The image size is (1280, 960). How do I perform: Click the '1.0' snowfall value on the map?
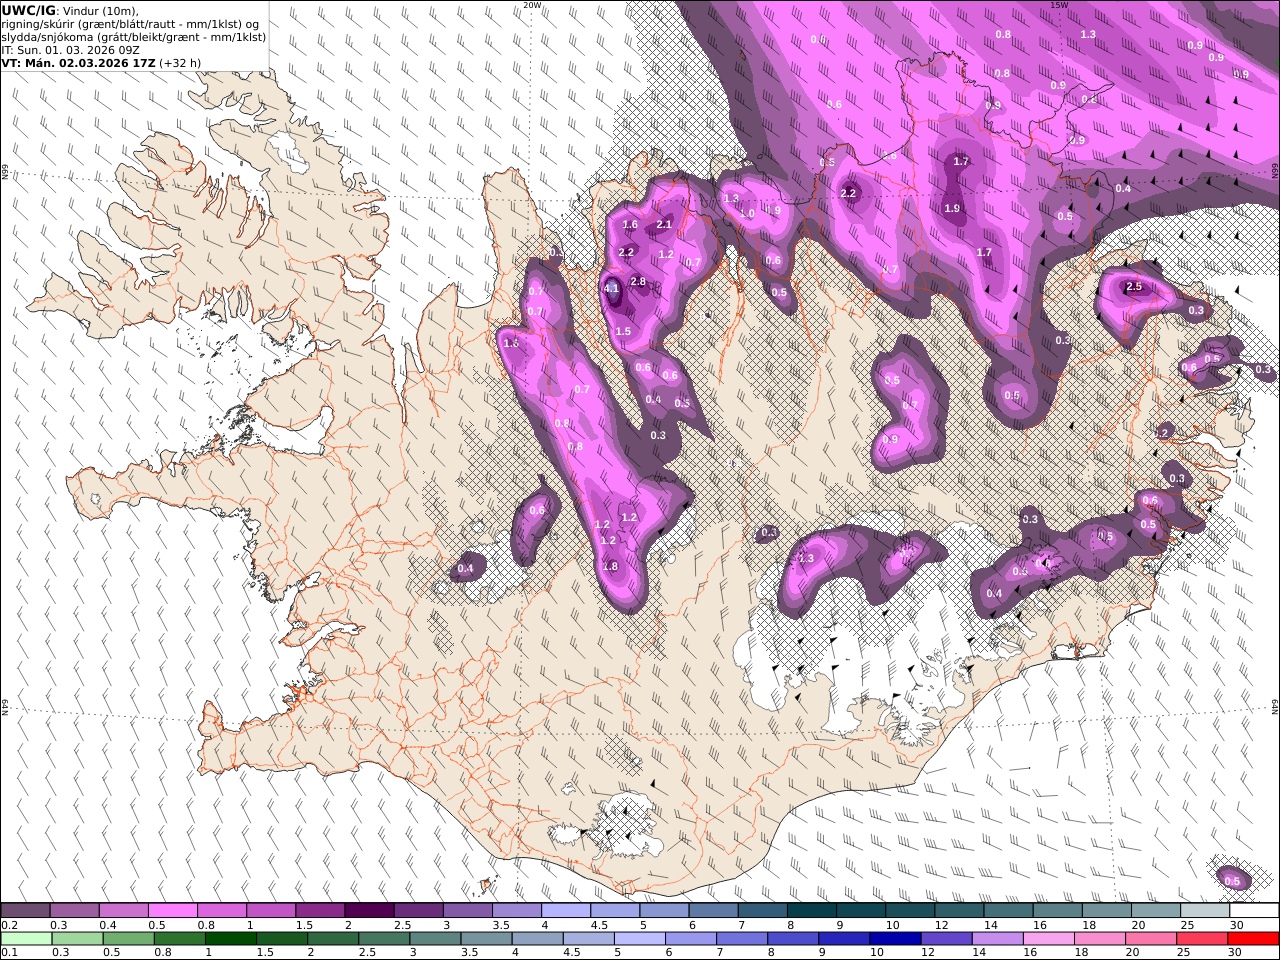pyautogui.click(x=747, y=213)
